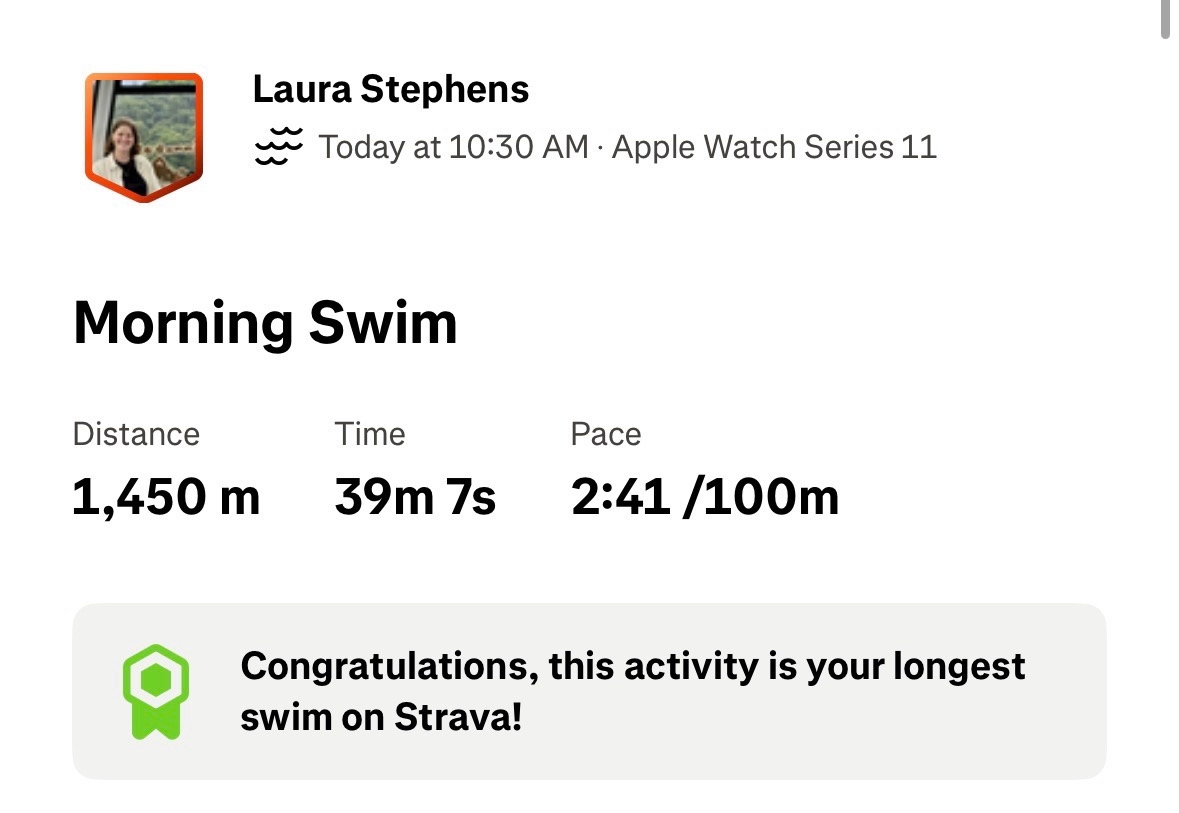
Task: Click the vertical scrollbar thumb
Action: pos(1165,20)
